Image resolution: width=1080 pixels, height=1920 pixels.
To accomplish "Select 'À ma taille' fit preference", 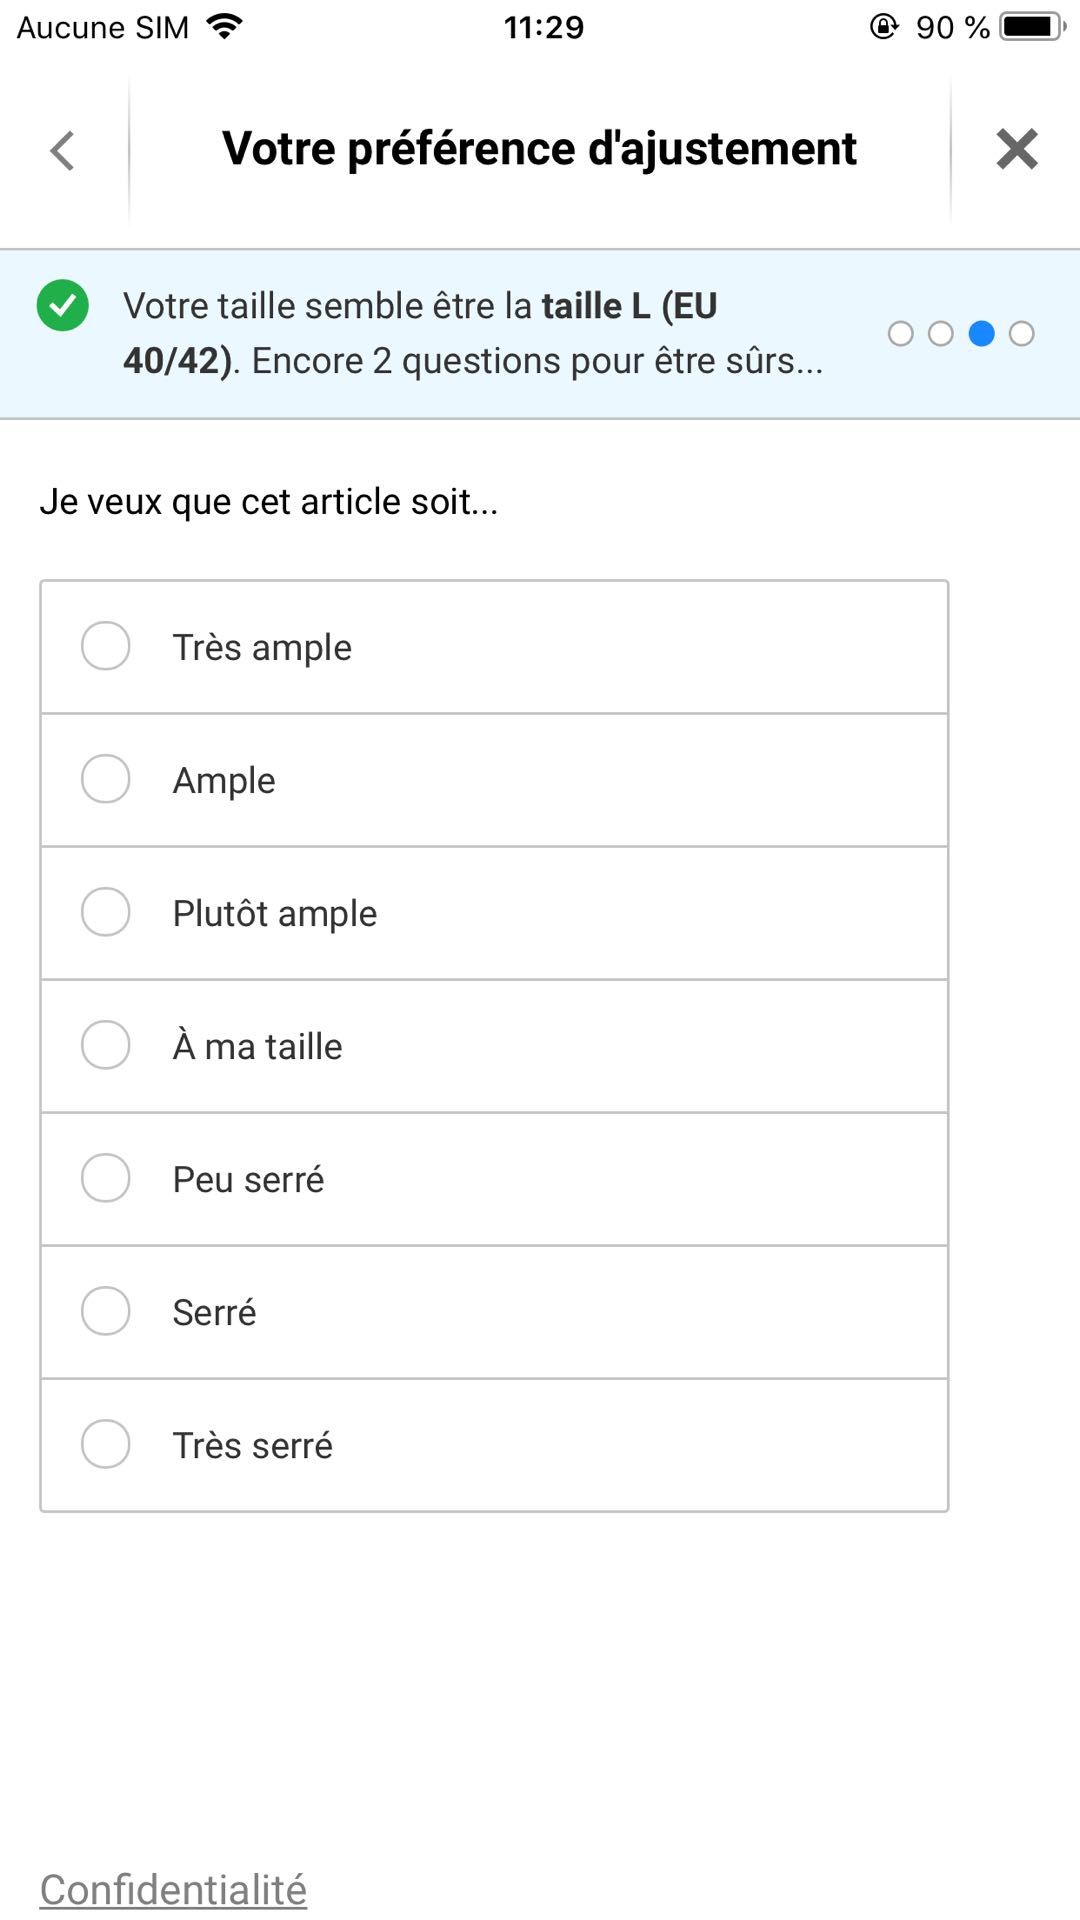I will click(106, 1045).
